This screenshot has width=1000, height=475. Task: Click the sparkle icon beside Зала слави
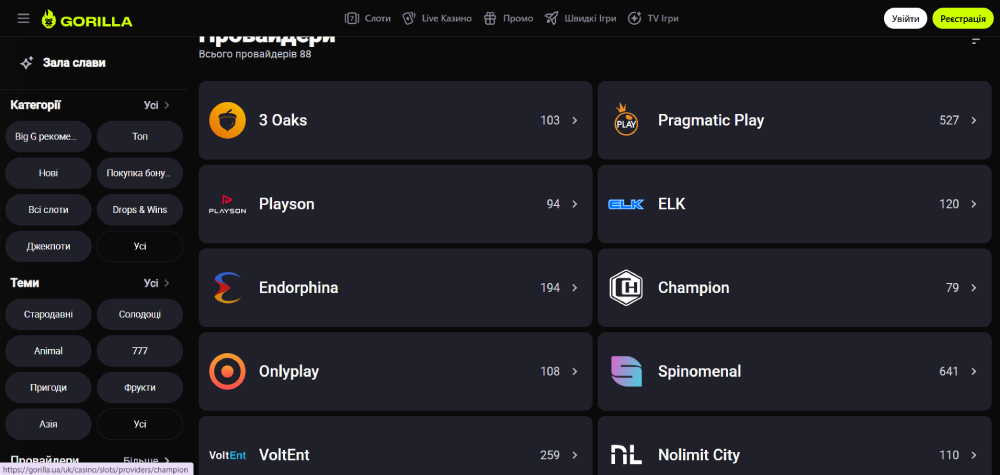click(27, 63)
